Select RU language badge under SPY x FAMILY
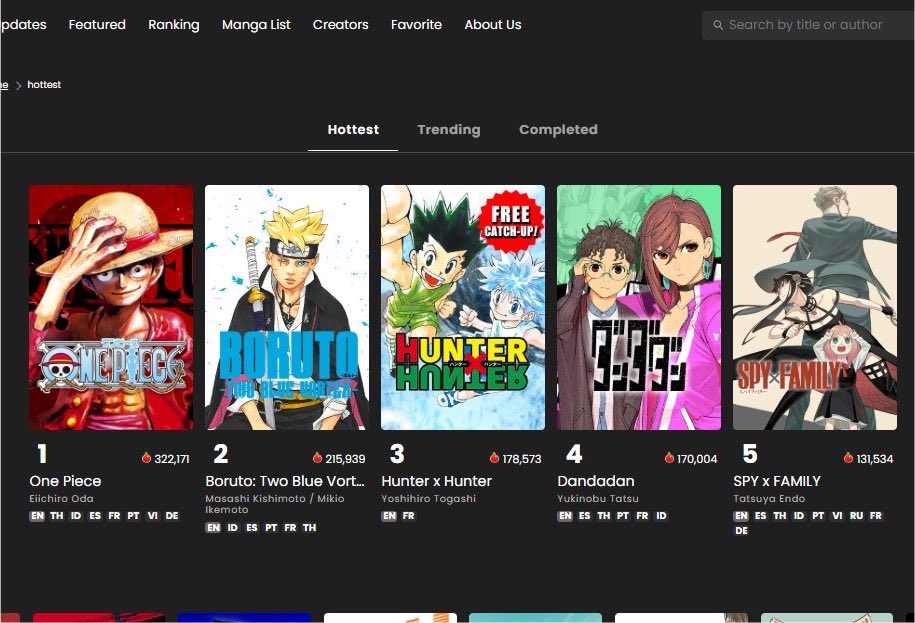 coord(856,516)
